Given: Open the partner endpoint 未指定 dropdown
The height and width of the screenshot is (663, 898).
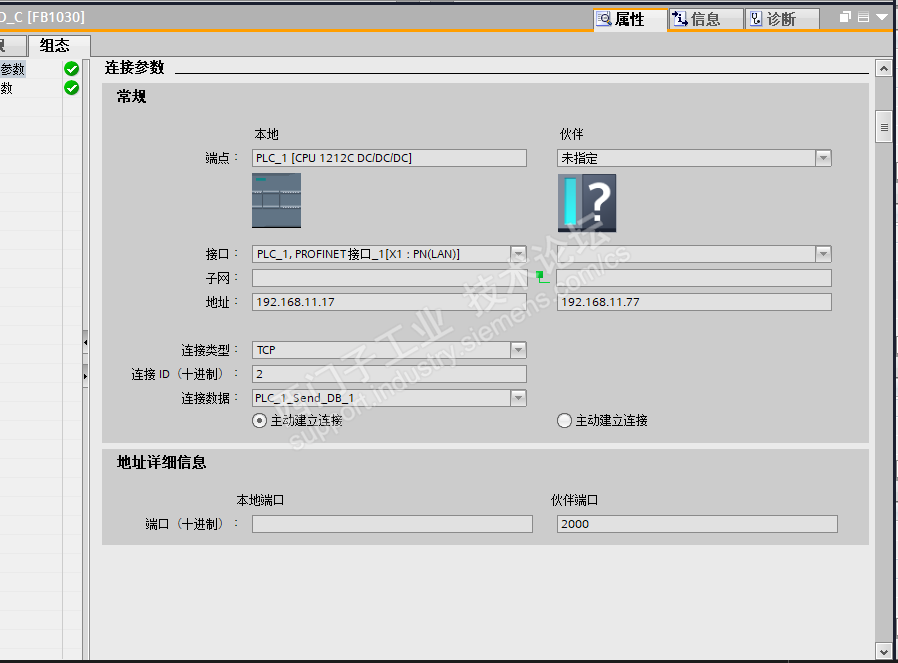Looking at the screenshot, I should [823, 158].
